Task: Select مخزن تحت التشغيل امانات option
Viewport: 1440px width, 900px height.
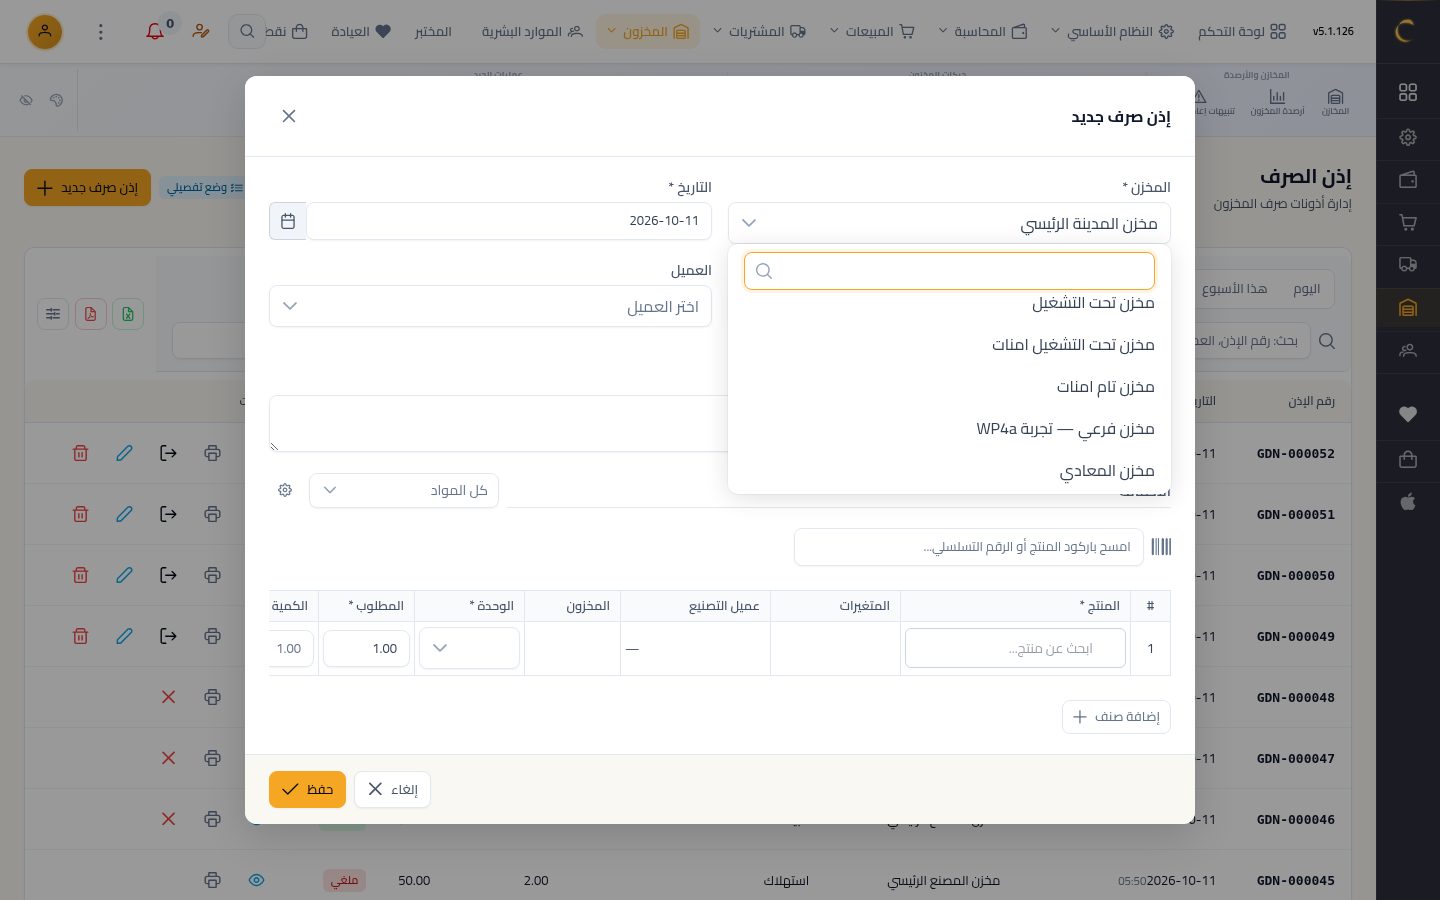Action: point(949,345)
